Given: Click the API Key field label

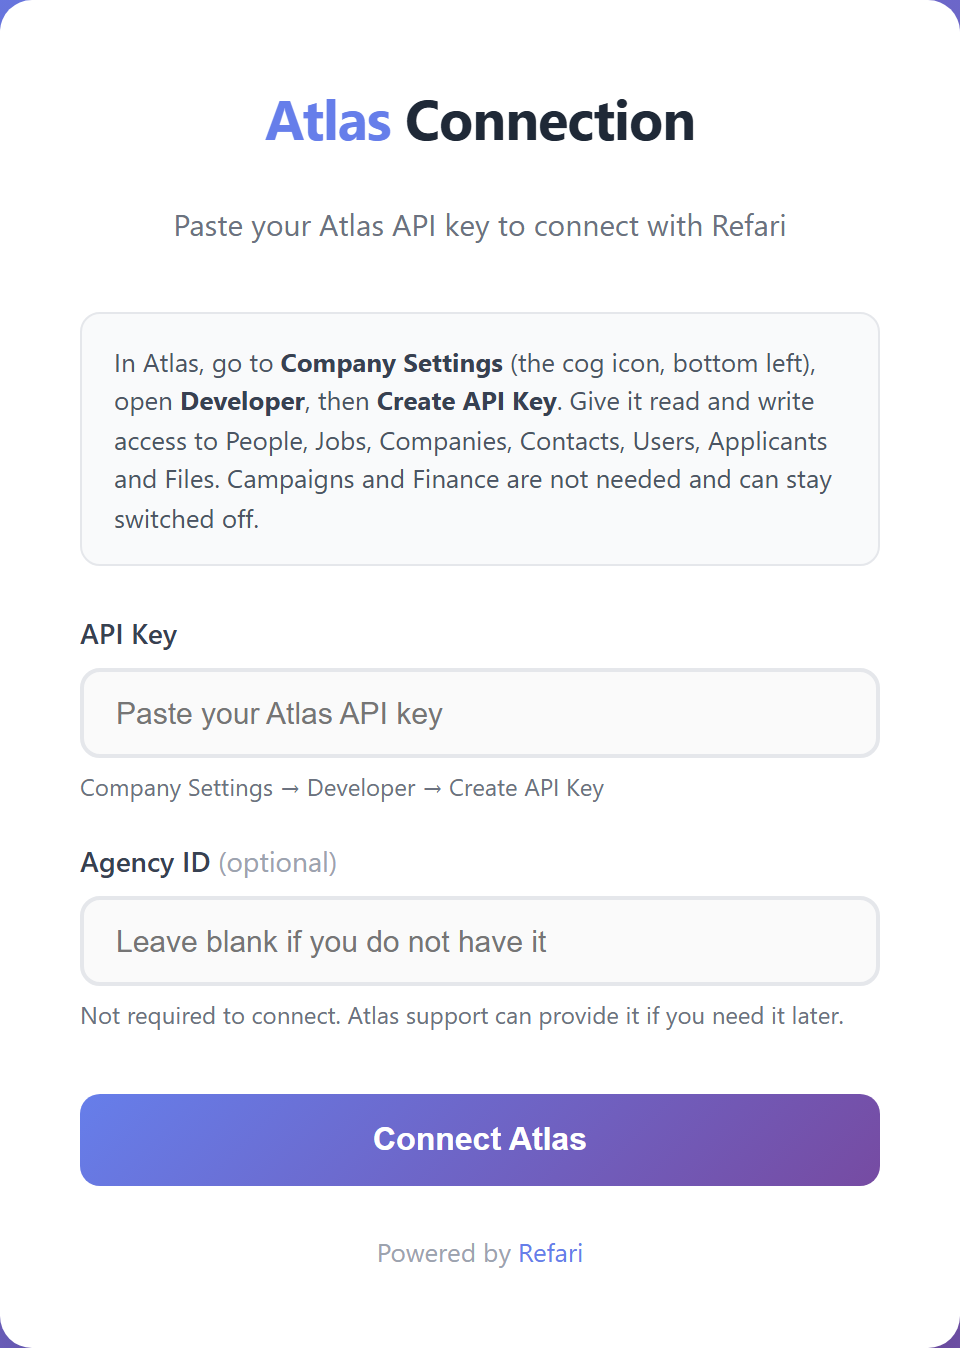Looking at the screenshot, I should [129, 635].
